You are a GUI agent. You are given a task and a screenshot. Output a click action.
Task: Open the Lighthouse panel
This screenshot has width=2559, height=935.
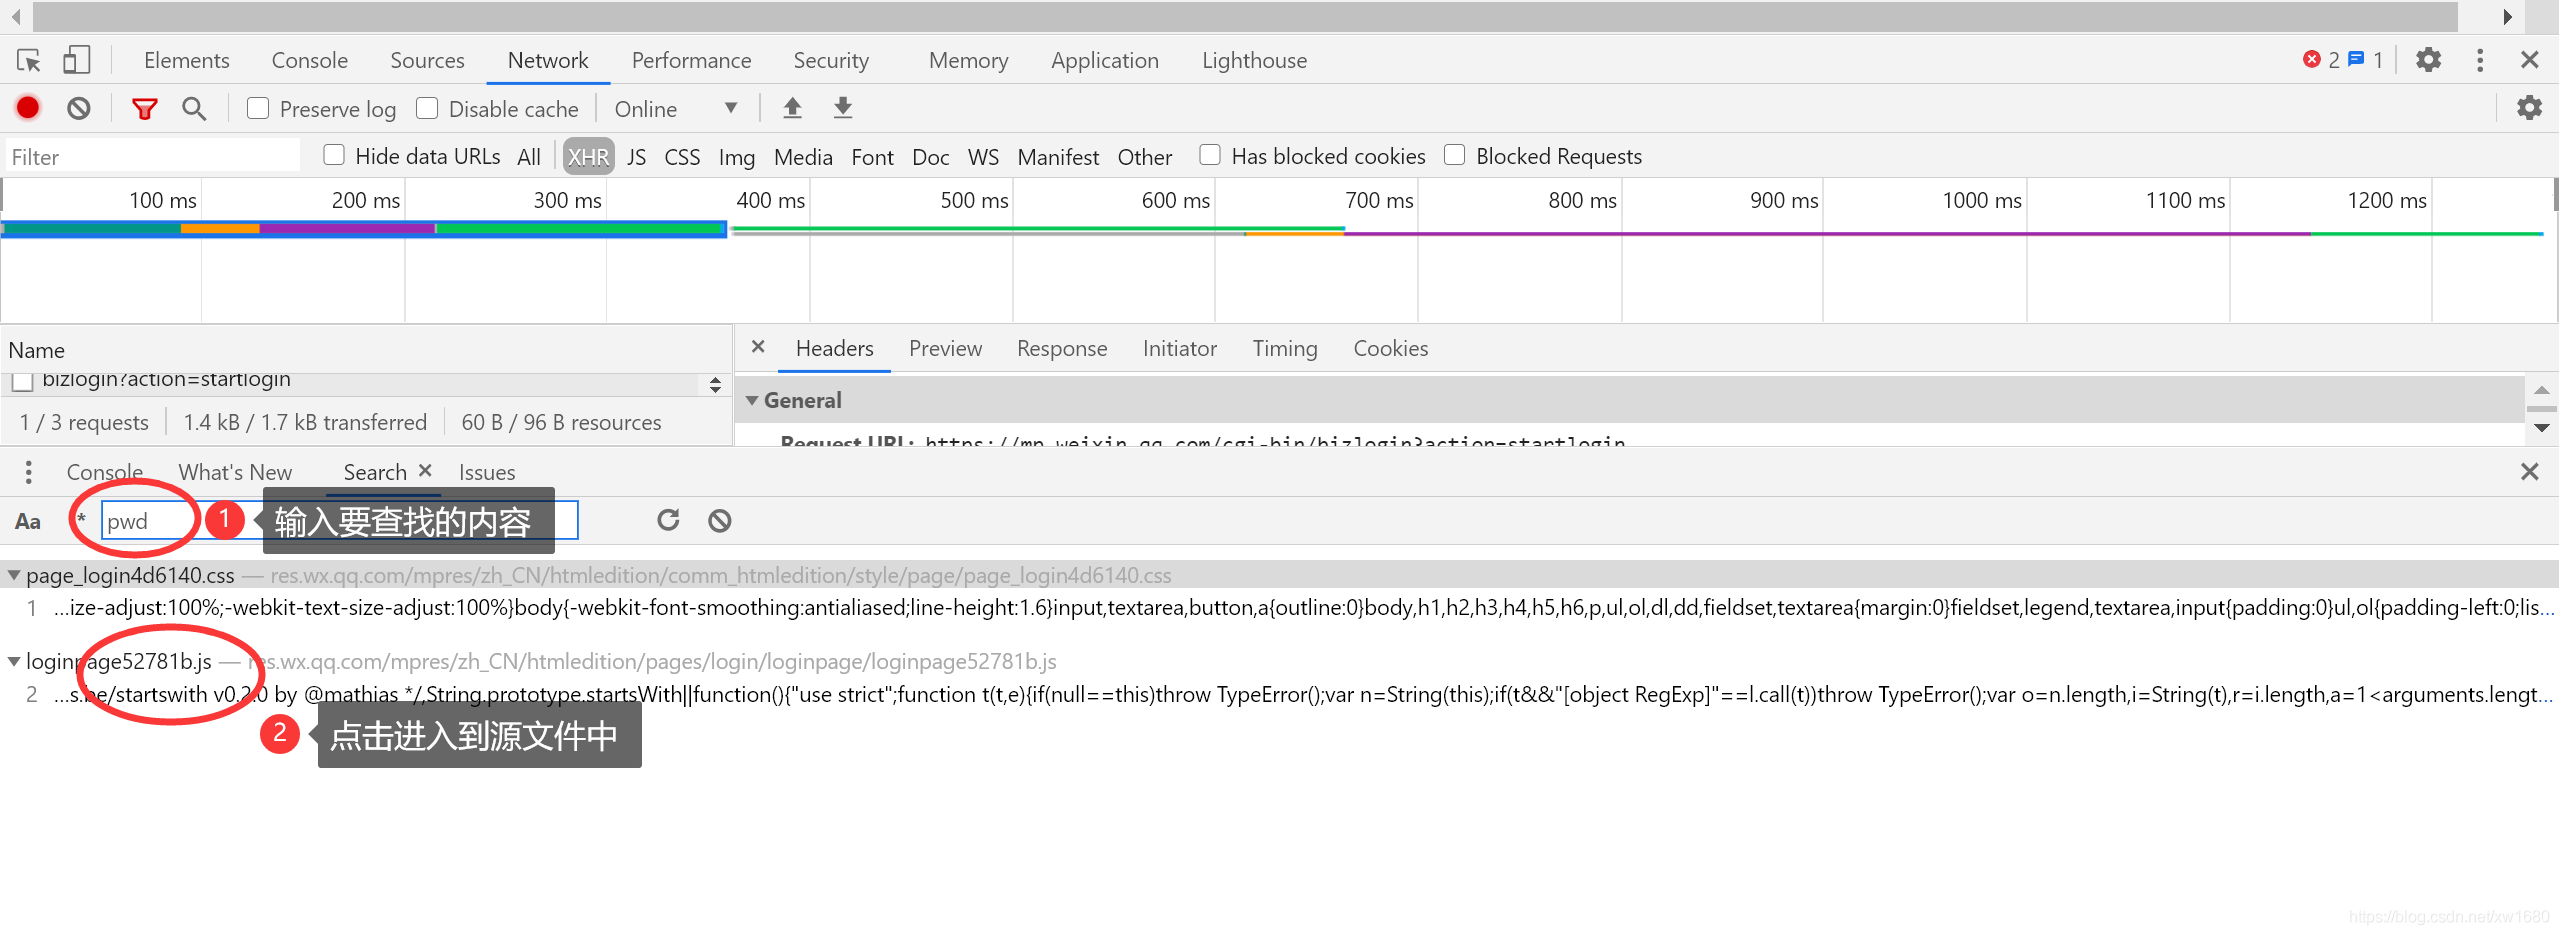tap(1254, 60)
